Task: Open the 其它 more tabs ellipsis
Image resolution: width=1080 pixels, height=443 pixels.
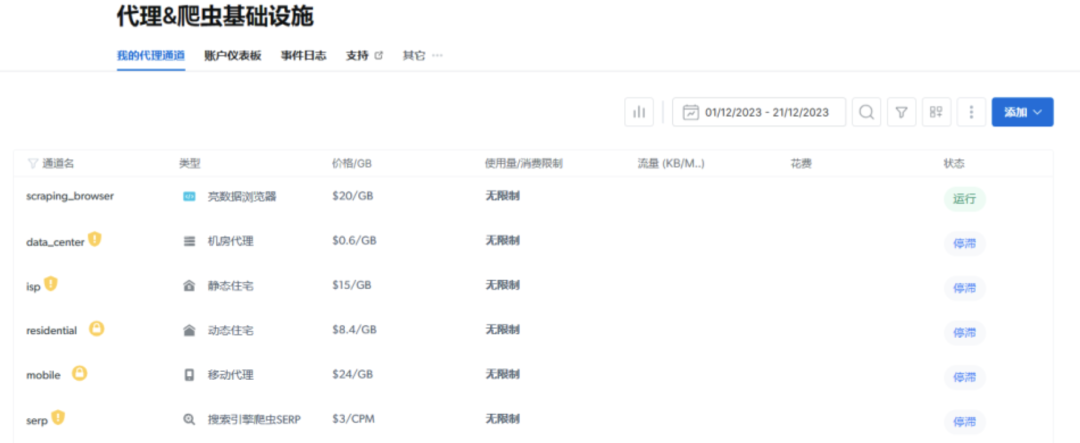Action: pyautogui.click(x=437, y=55)
